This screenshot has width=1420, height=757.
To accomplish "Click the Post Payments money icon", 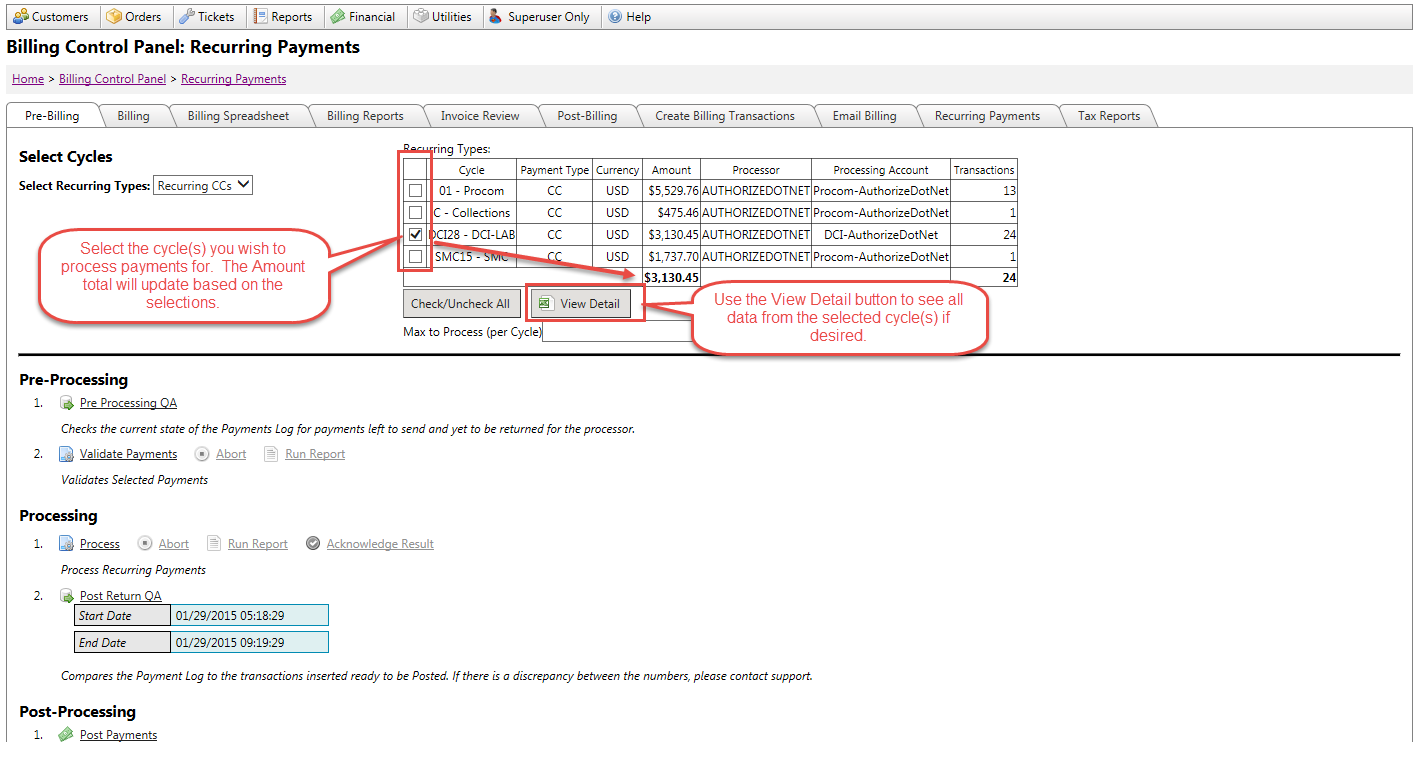I will click(66, 735).
